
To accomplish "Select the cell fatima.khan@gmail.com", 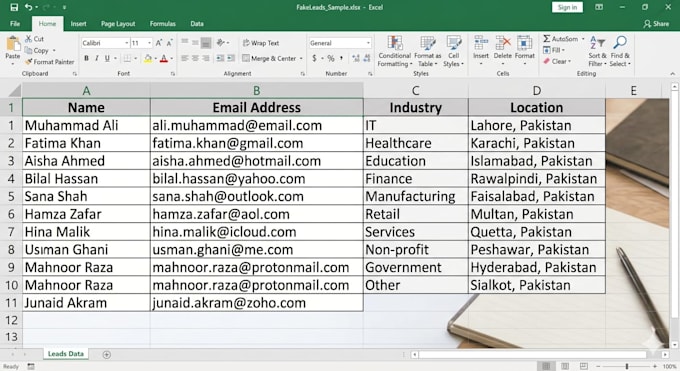I will [x=257, y=143].
